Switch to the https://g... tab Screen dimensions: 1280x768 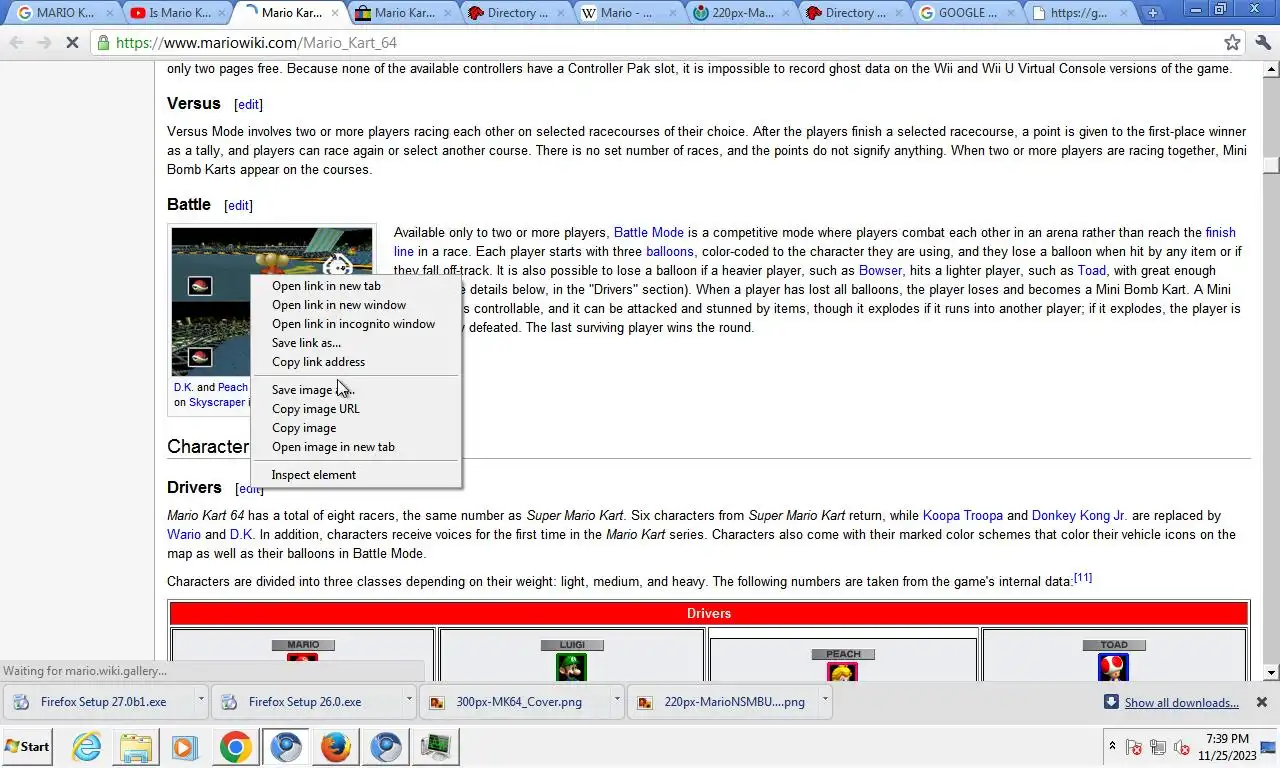click(1076, 13)
